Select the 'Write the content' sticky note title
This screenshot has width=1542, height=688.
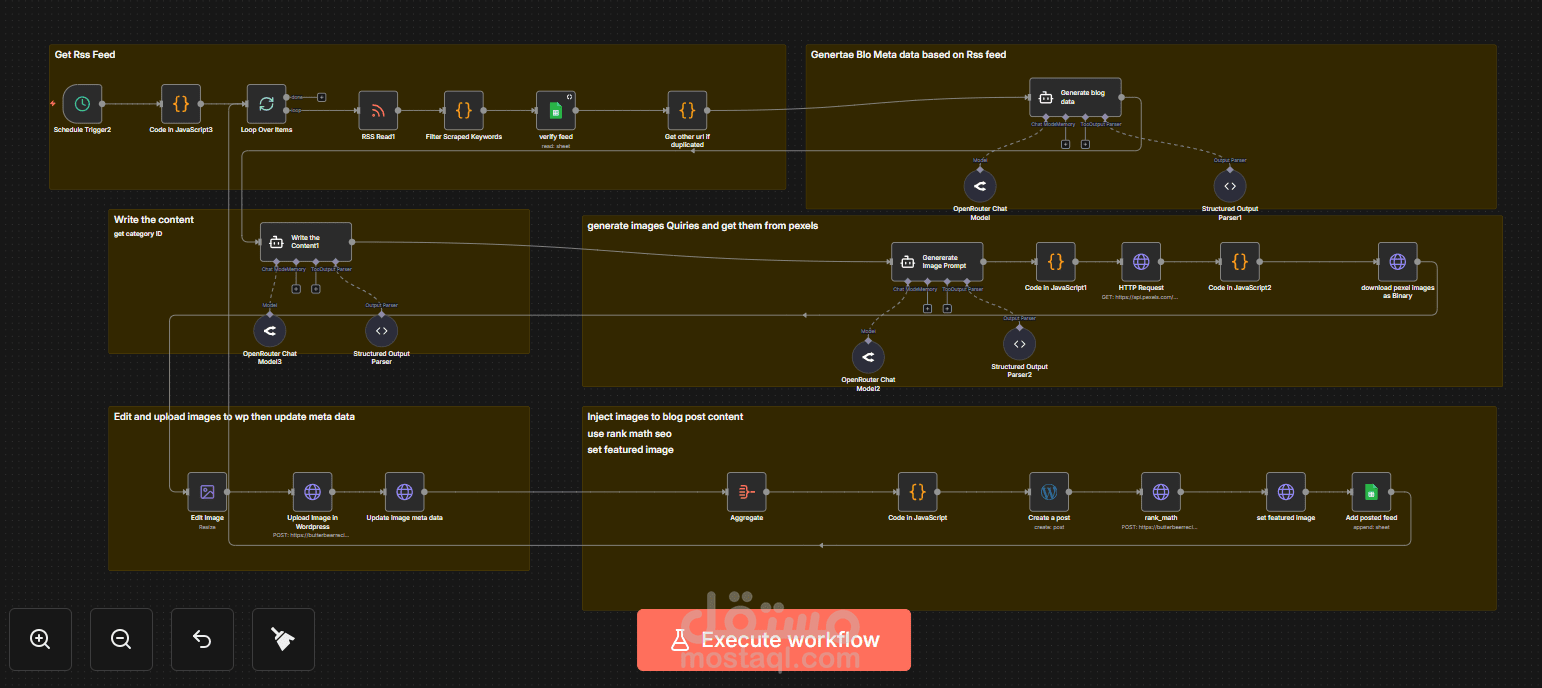[154, 219]
